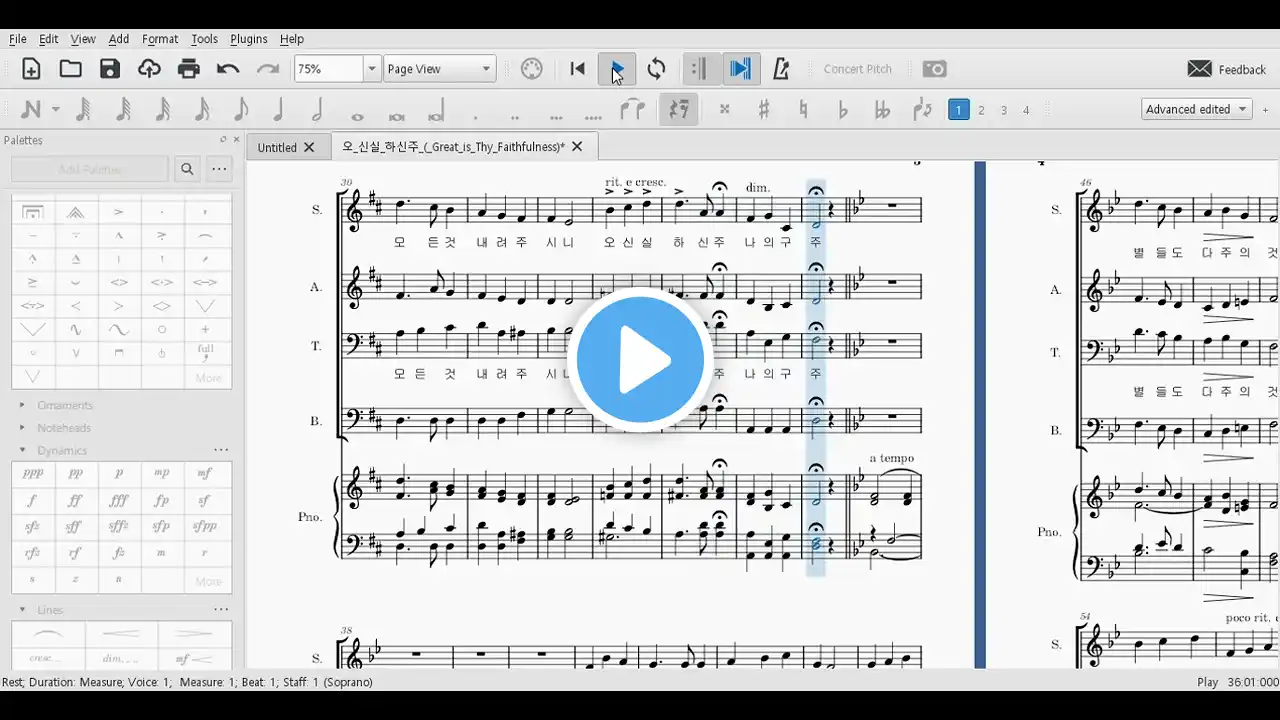This screenshot has height=720, width=1280.
Task: Upload the score to the cloud
Action: click(x=149, y=69)
